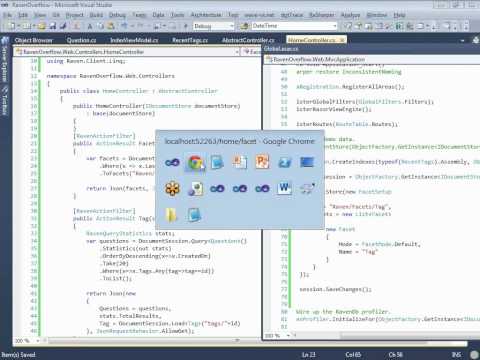Click the 'Ln 23' status bar entry

(x=308, y=355)
